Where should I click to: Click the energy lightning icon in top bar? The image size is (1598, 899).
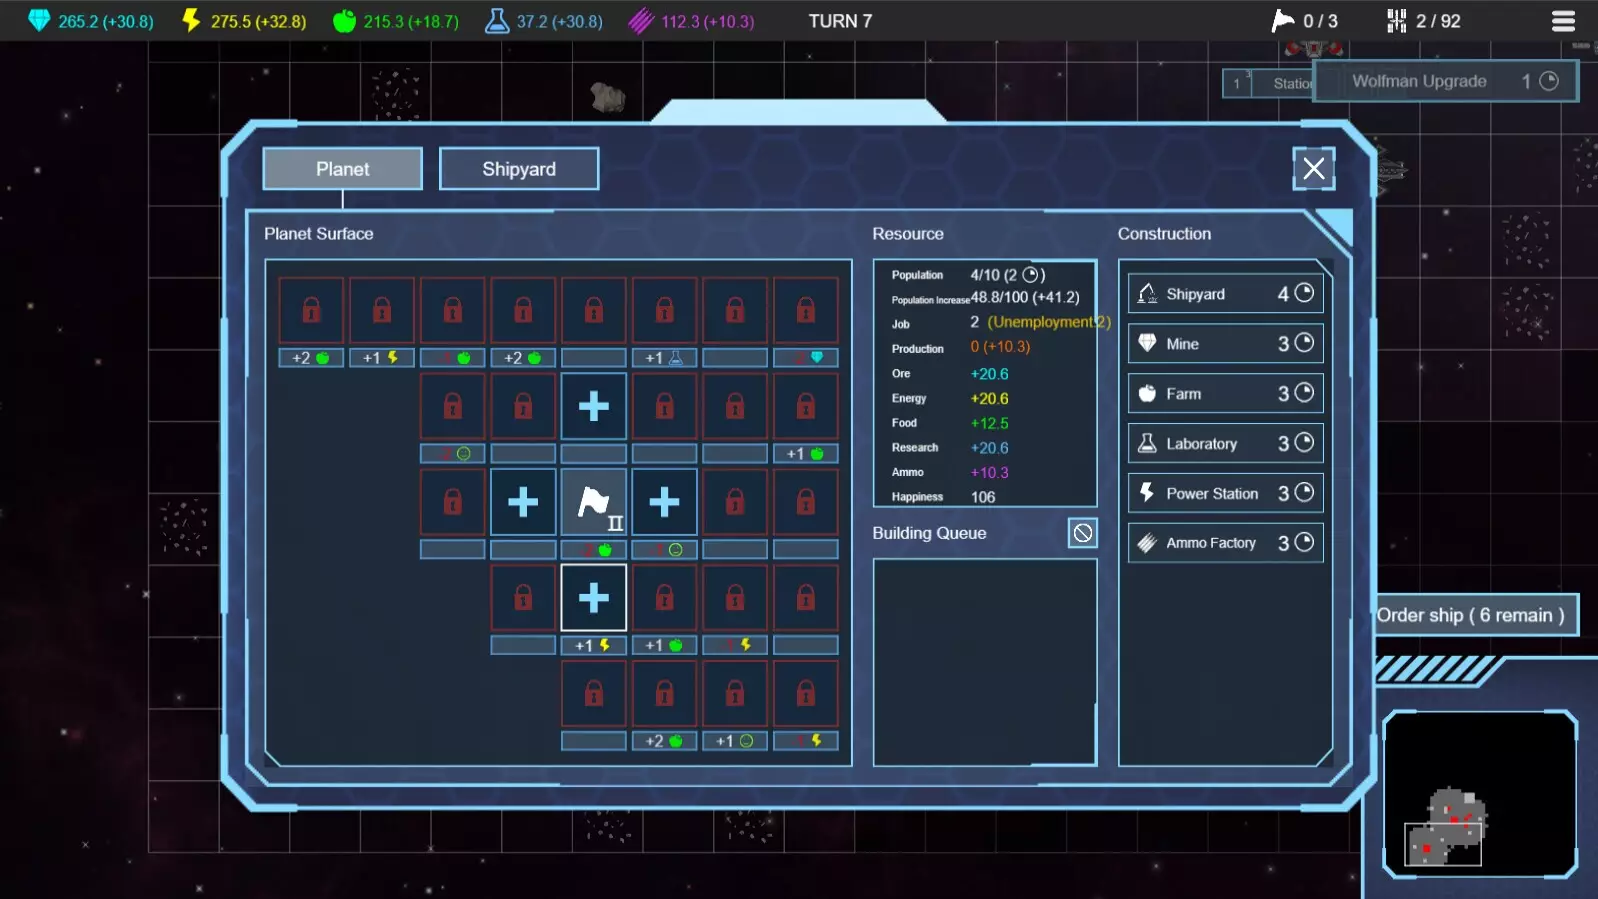pos(191,21)
